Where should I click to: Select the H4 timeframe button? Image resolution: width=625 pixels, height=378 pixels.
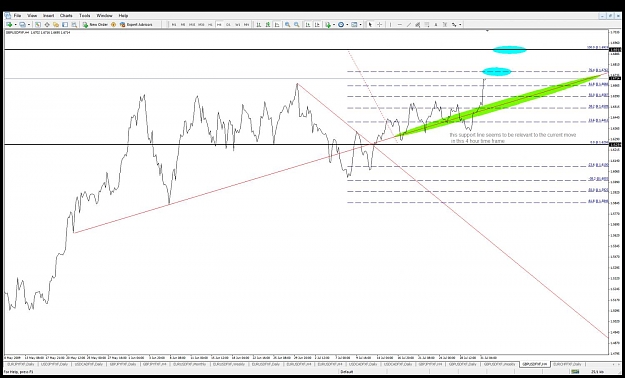pyautogui.click(x=219, y=25)
